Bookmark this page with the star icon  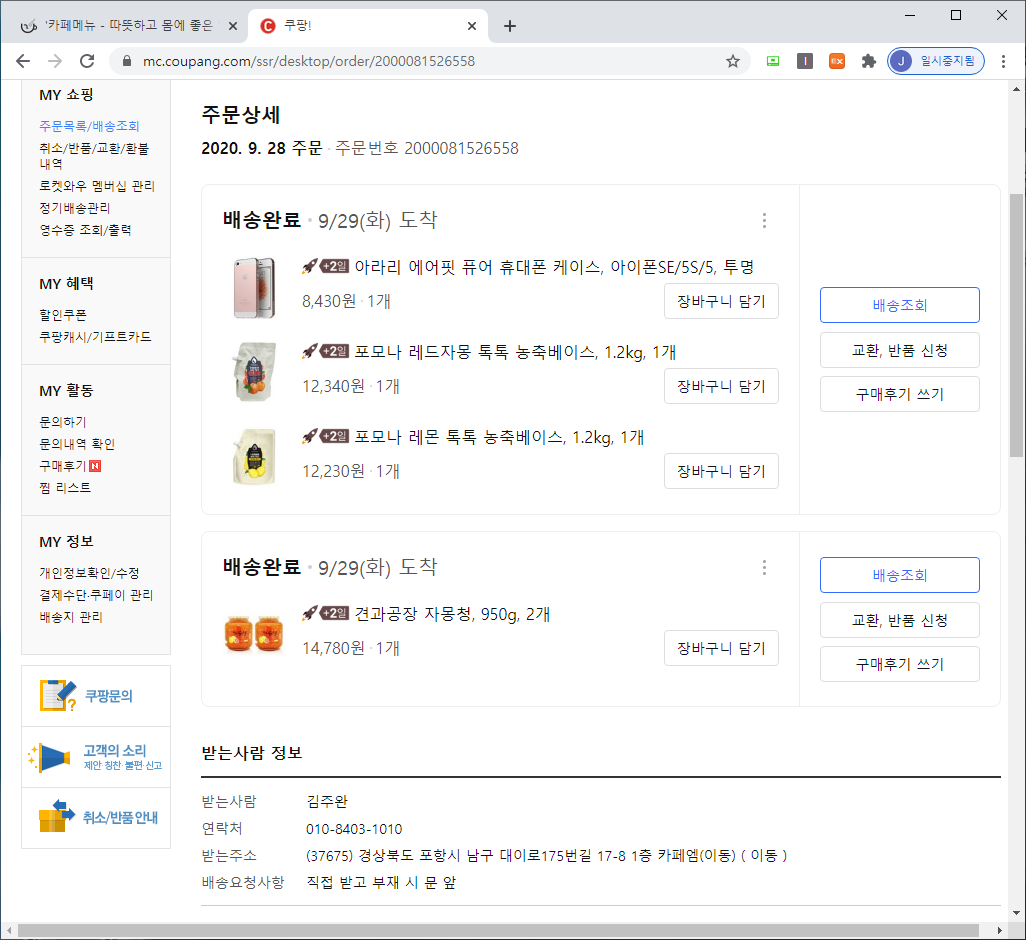pos(733,61)
